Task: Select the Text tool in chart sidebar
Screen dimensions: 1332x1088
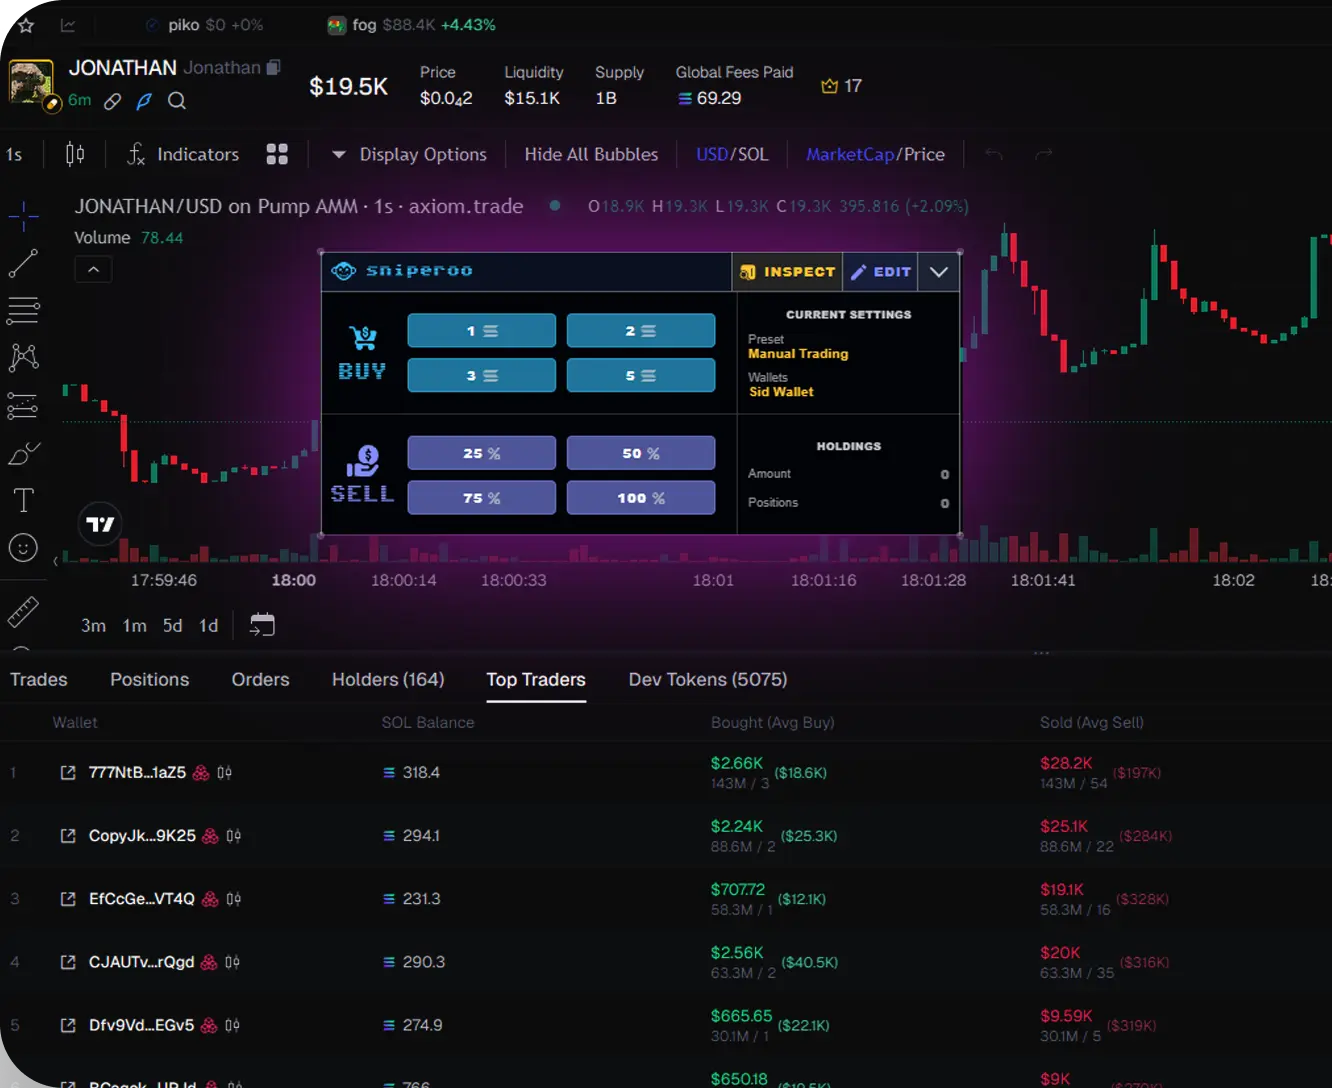Action: pos(23,500)
